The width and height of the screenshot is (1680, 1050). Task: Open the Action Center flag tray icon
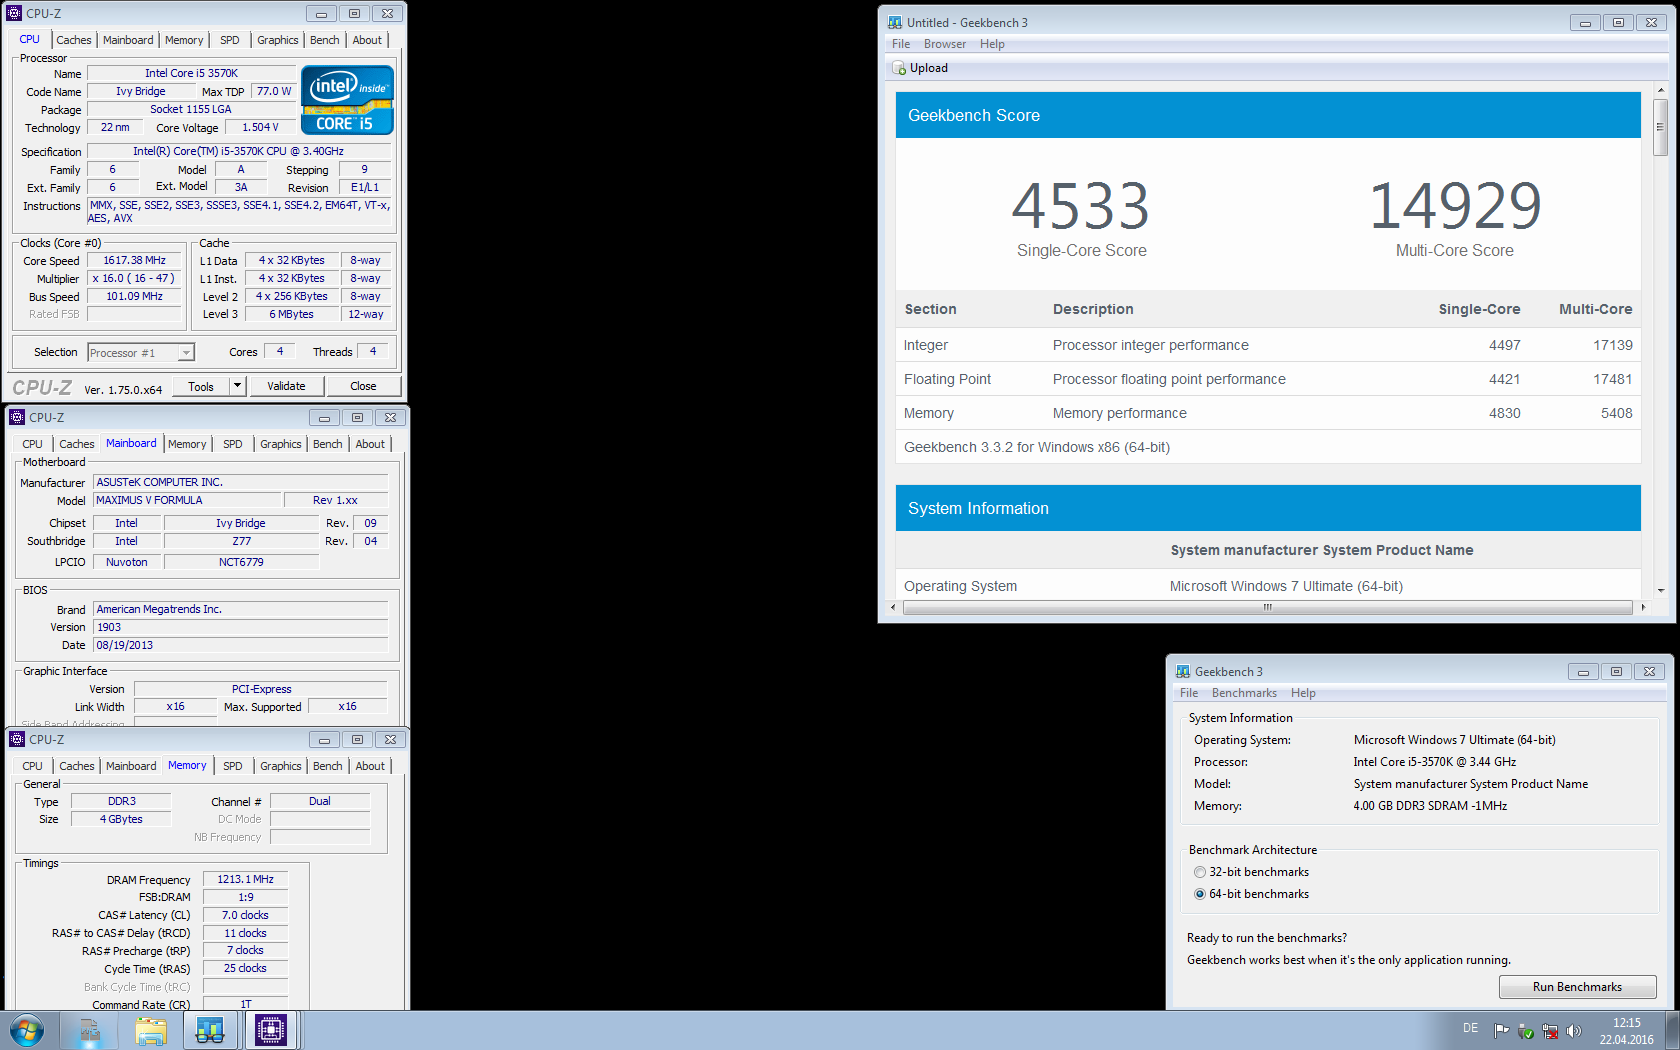[x=1502, y=1031]
